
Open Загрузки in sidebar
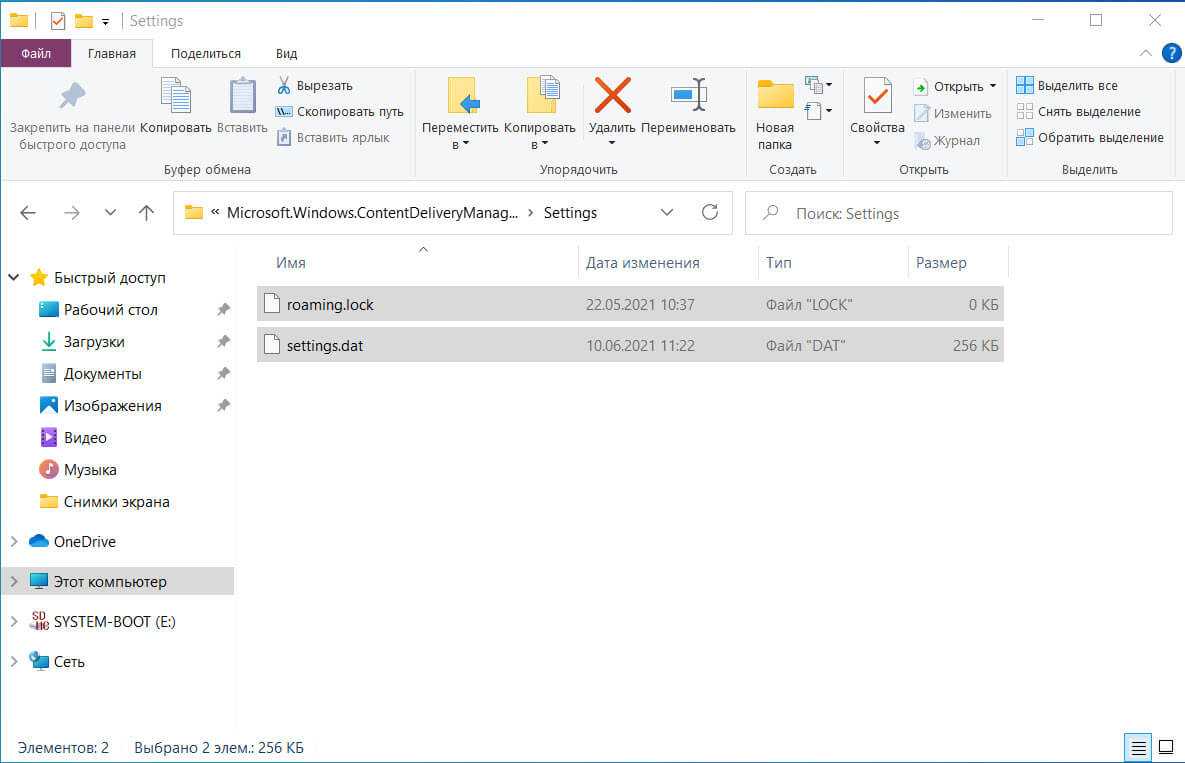(94, 342)
